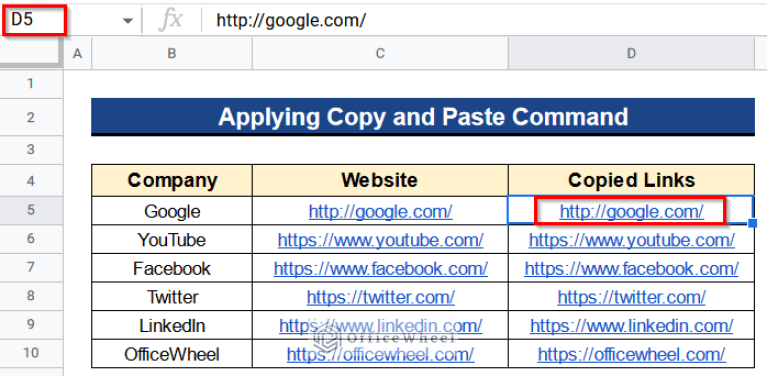Click the fx function icon
Viewport: 767px width, 376px height.
(x=172, y=21)
